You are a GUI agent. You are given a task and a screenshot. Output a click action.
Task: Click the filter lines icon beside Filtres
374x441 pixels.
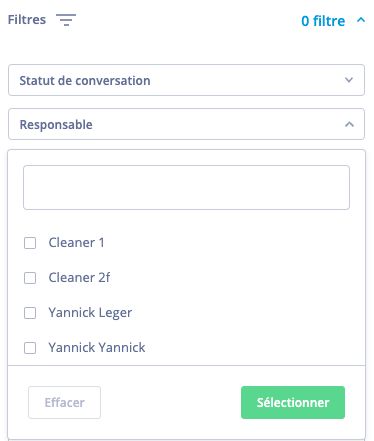tap(66, 20)
